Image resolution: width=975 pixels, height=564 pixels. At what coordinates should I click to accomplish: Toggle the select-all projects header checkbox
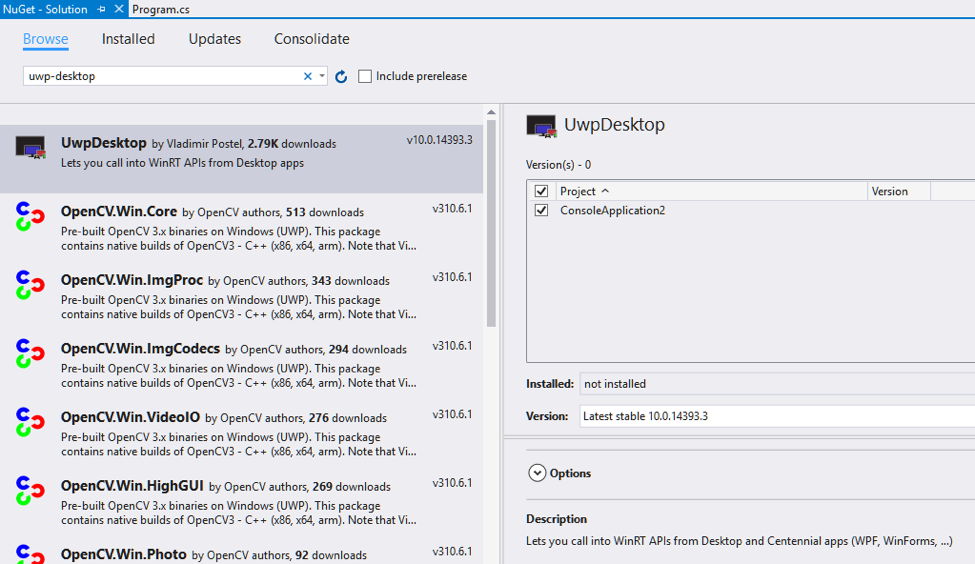coord(542,191)
